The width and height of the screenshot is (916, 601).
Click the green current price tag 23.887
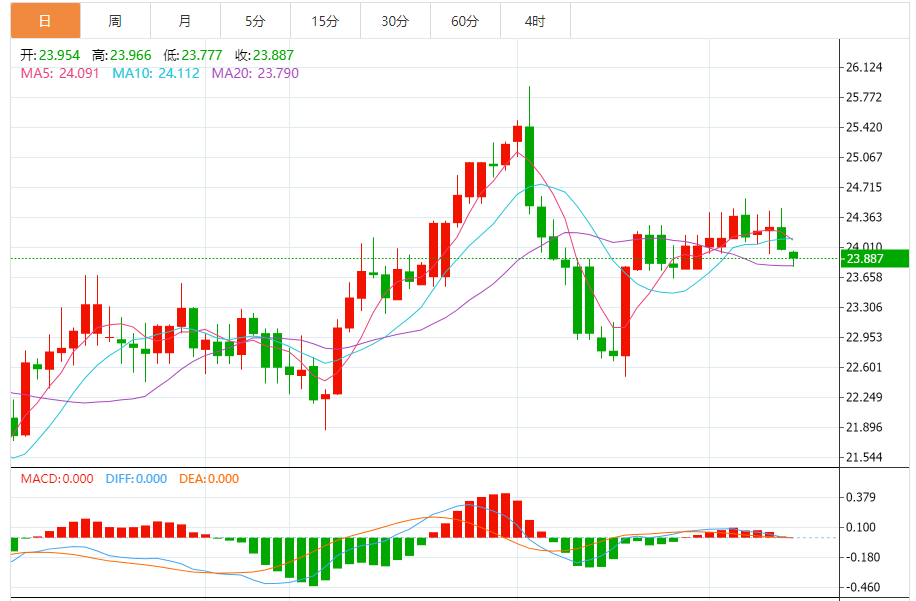(x=875, y=259)
